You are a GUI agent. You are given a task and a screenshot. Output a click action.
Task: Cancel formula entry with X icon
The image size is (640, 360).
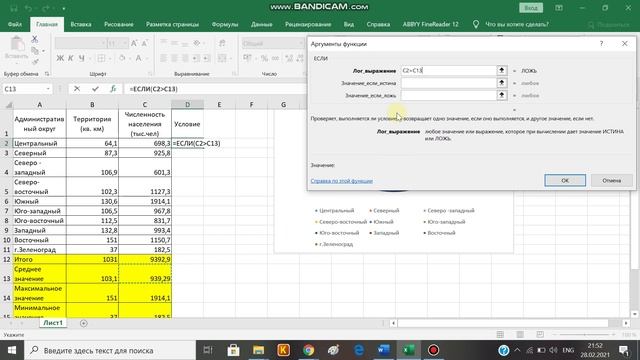(77, 89)
